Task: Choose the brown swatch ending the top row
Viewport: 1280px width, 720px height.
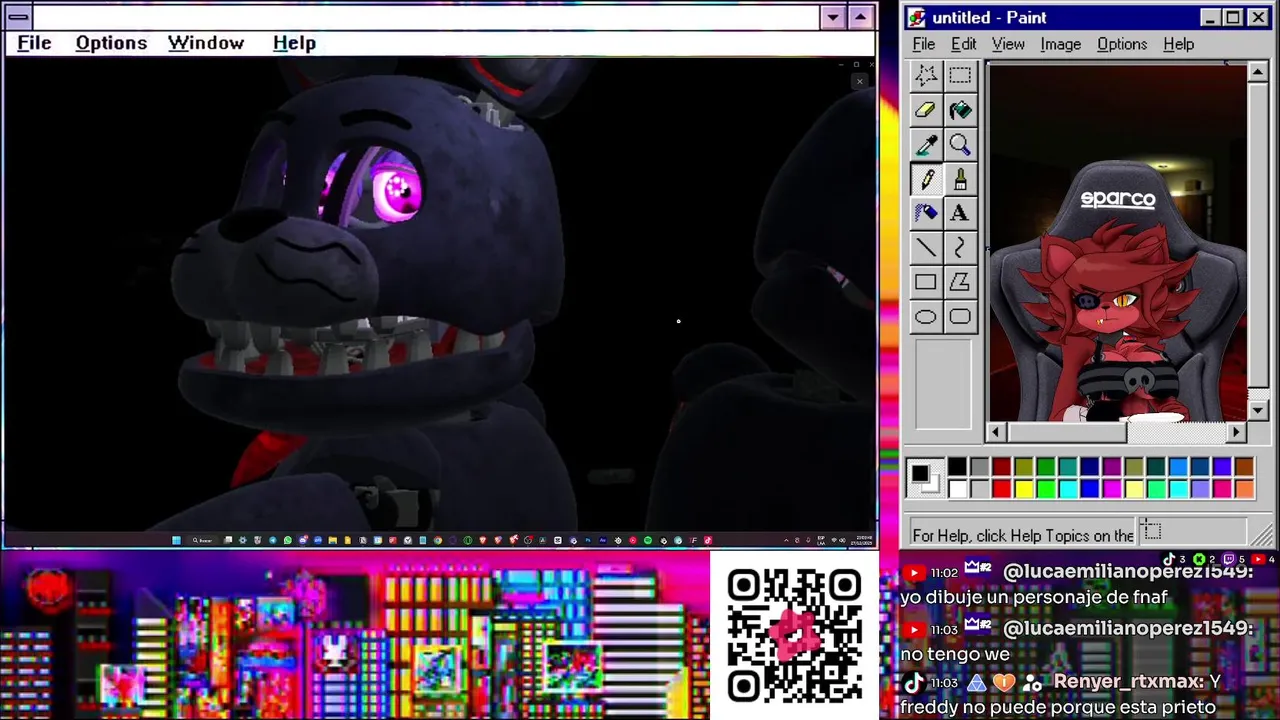Action: pos(1244,467)
